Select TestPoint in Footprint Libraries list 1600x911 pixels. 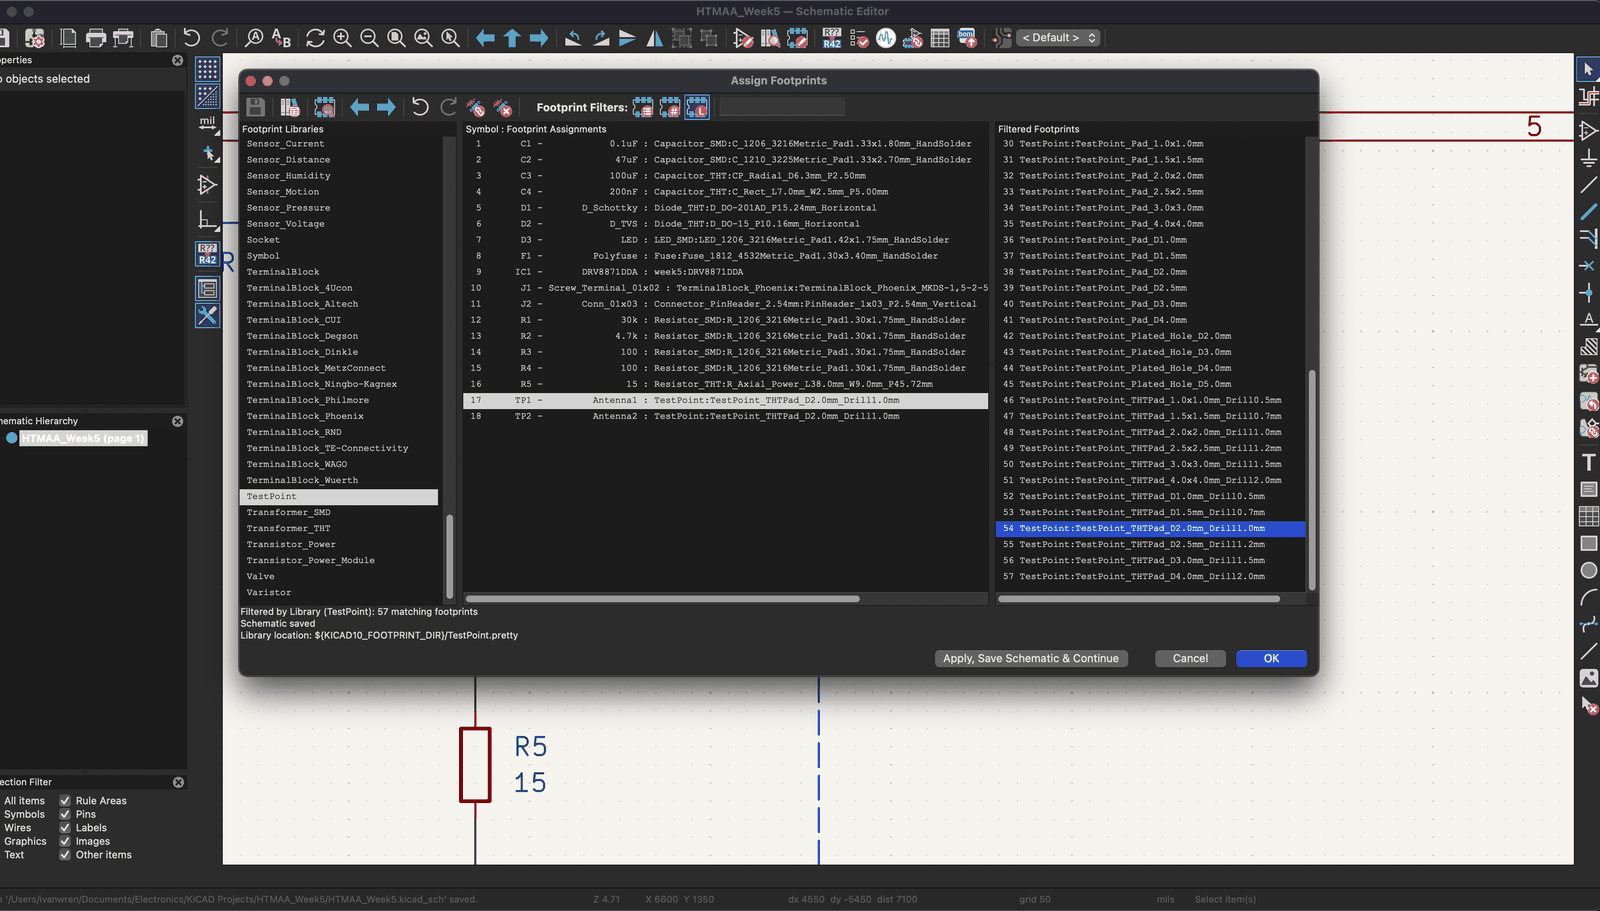339,497
